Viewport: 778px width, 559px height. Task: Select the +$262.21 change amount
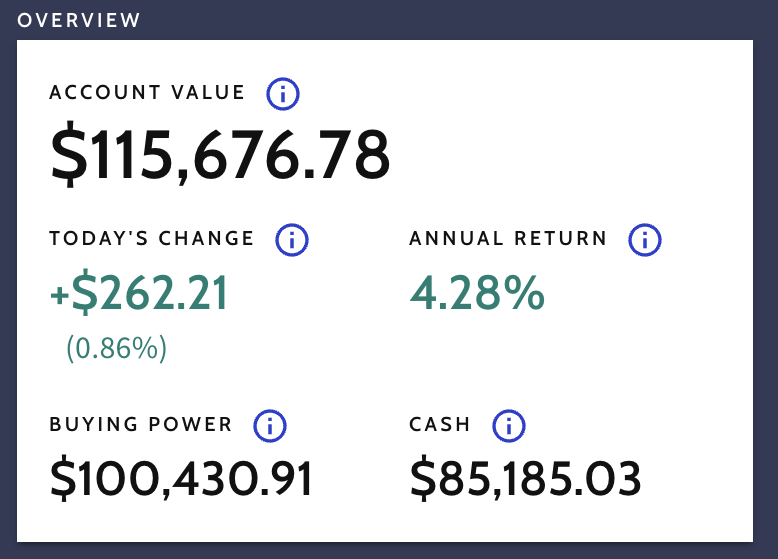point(140,294)
